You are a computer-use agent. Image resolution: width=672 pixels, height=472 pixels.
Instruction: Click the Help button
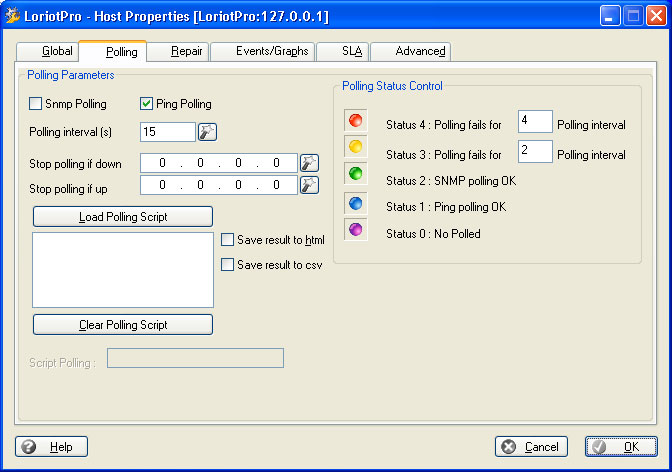click(52, 447)
